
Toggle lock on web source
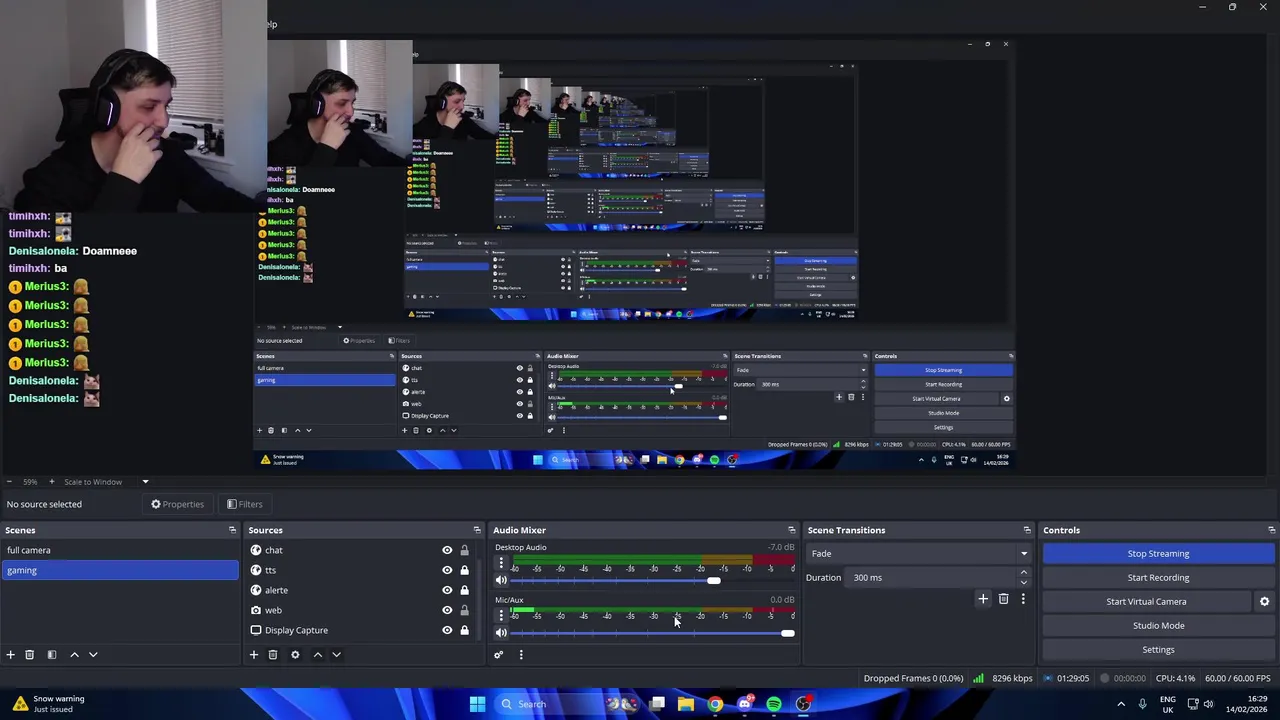464,610
